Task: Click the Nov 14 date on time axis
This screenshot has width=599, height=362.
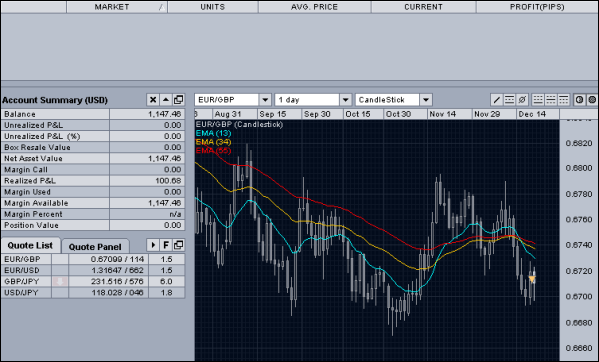Action: (443, 114)
